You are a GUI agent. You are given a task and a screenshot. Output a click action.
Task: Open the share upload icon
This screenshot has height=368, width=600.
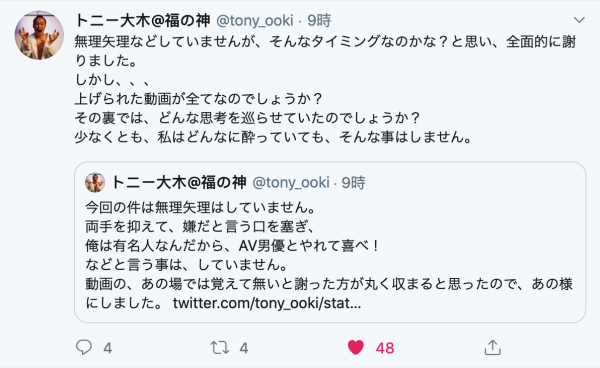492,347
